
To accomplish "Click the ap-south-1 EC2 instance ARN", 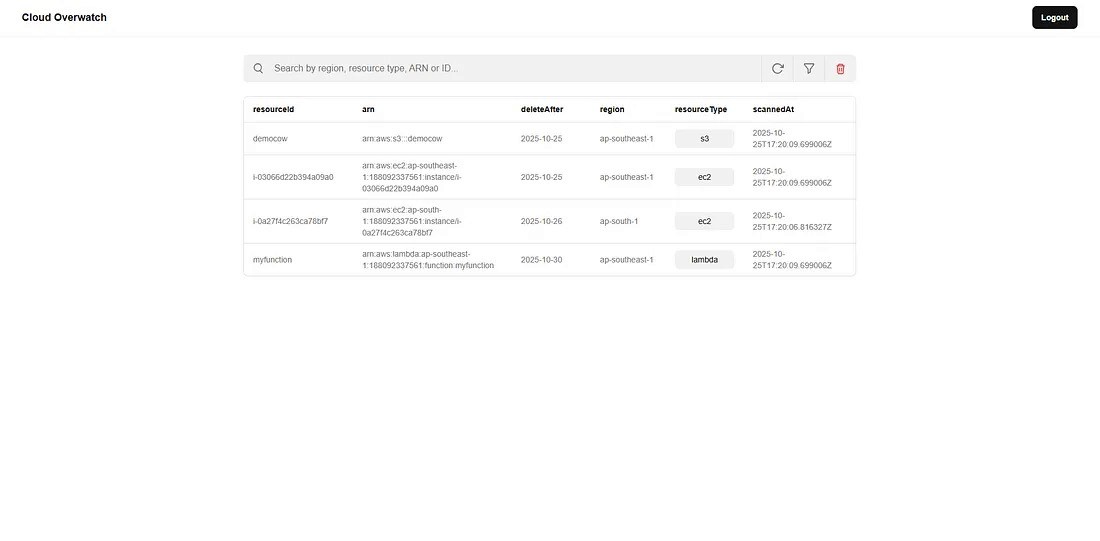I will (412, 222).
